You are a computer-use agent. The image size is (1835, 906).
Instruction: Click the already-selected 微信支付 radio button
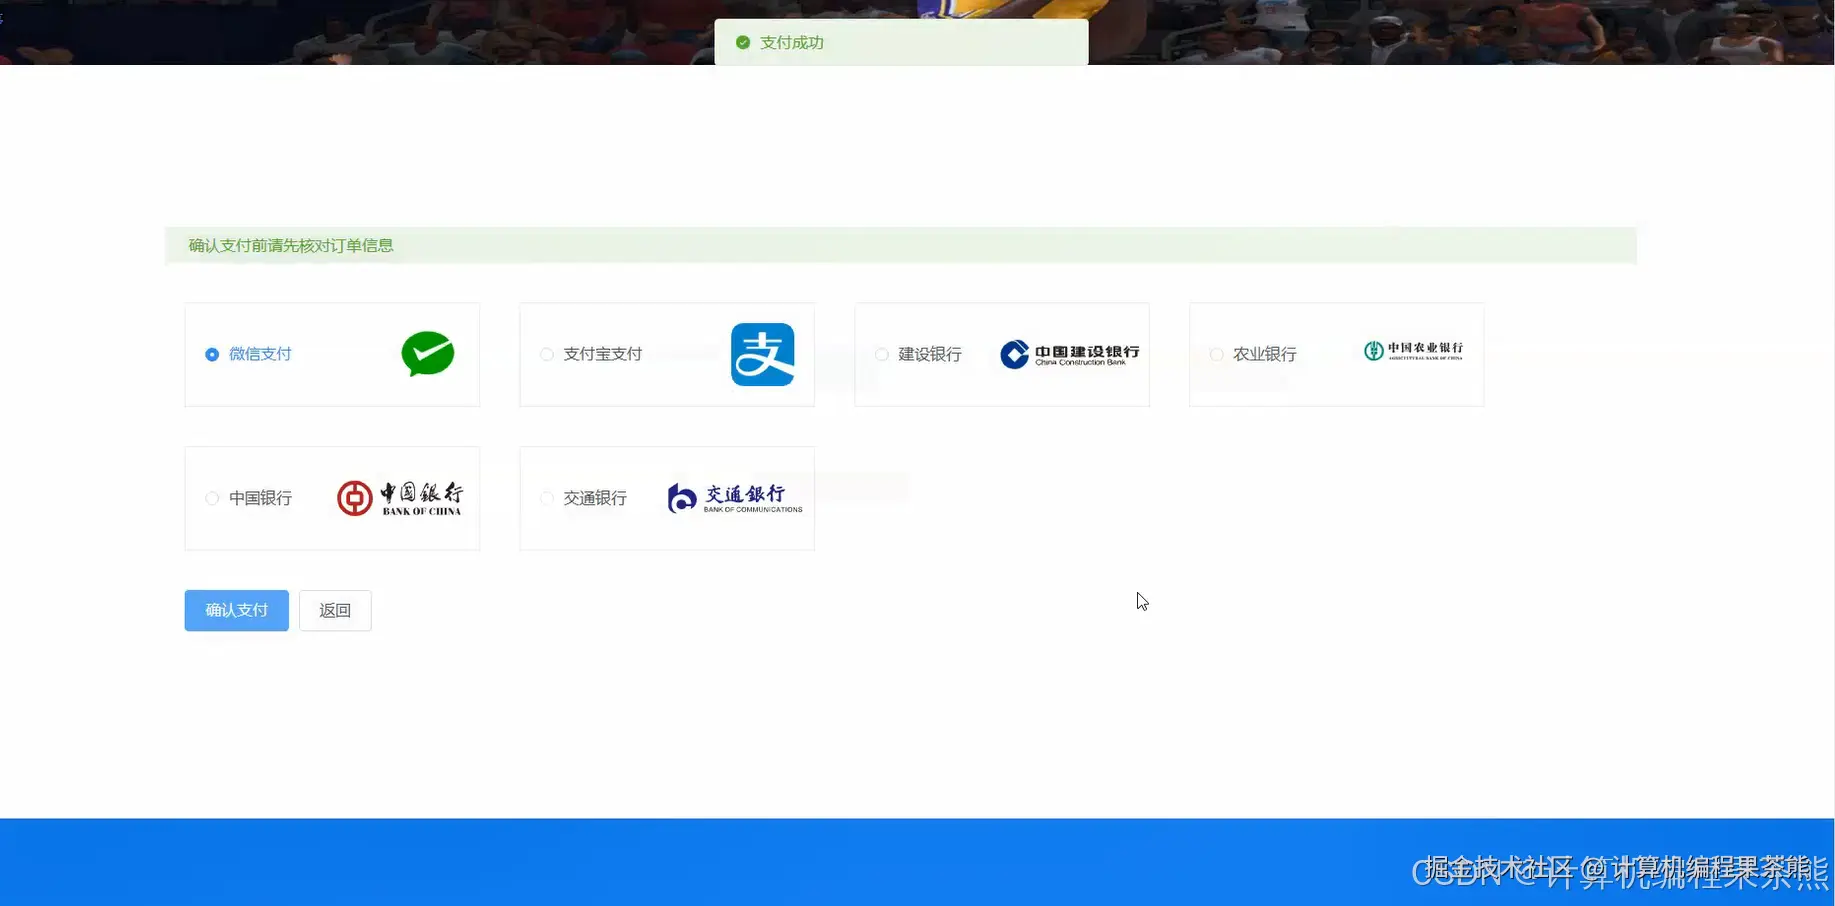pos(211,354)
